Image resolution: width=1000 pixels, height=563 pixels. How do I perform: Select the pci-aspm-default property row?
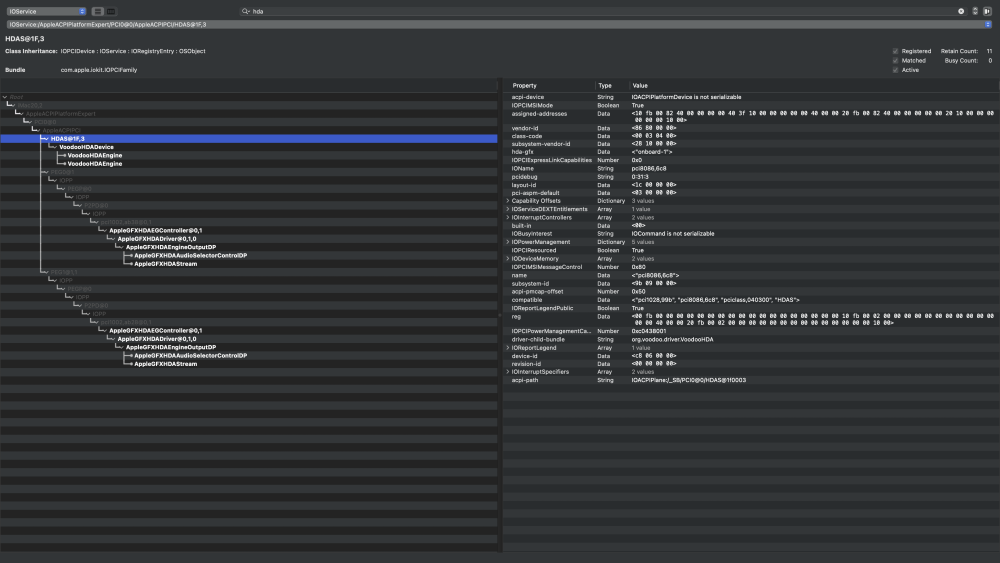coord(752,193)
